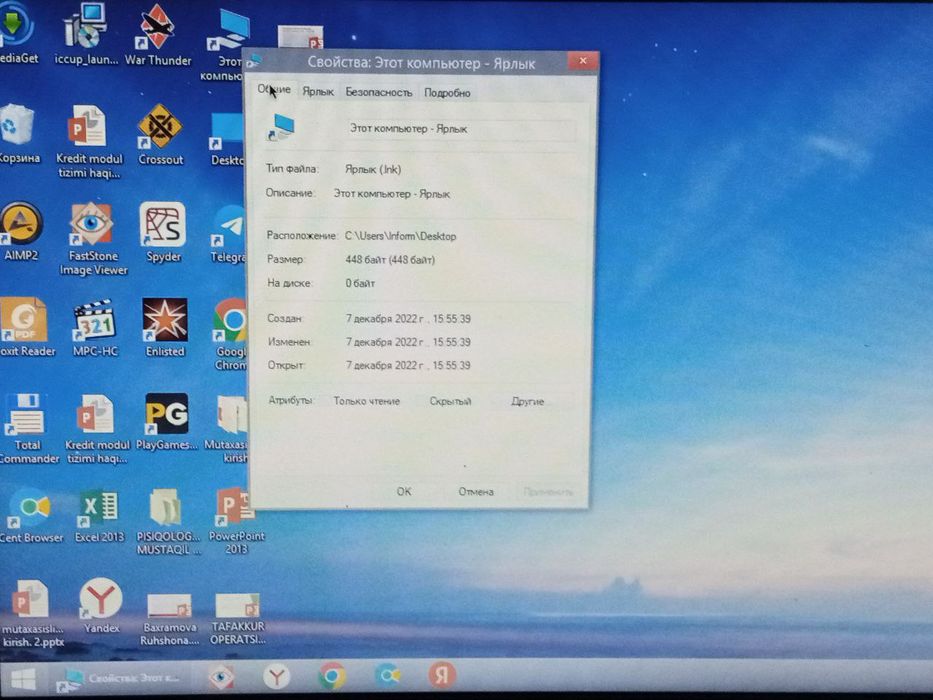The image size is (933, 700).
Task: Click the Изменен date value
Action: (408, 342)
